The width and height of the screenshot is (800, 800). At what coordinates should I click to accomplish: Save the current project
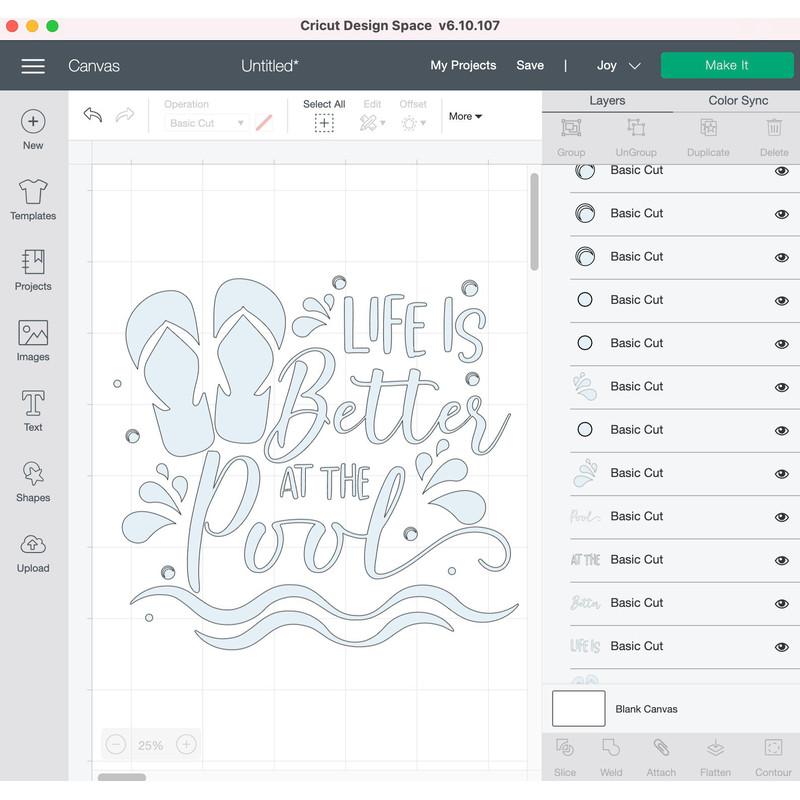pyautogui.click(x=530, y=65)
